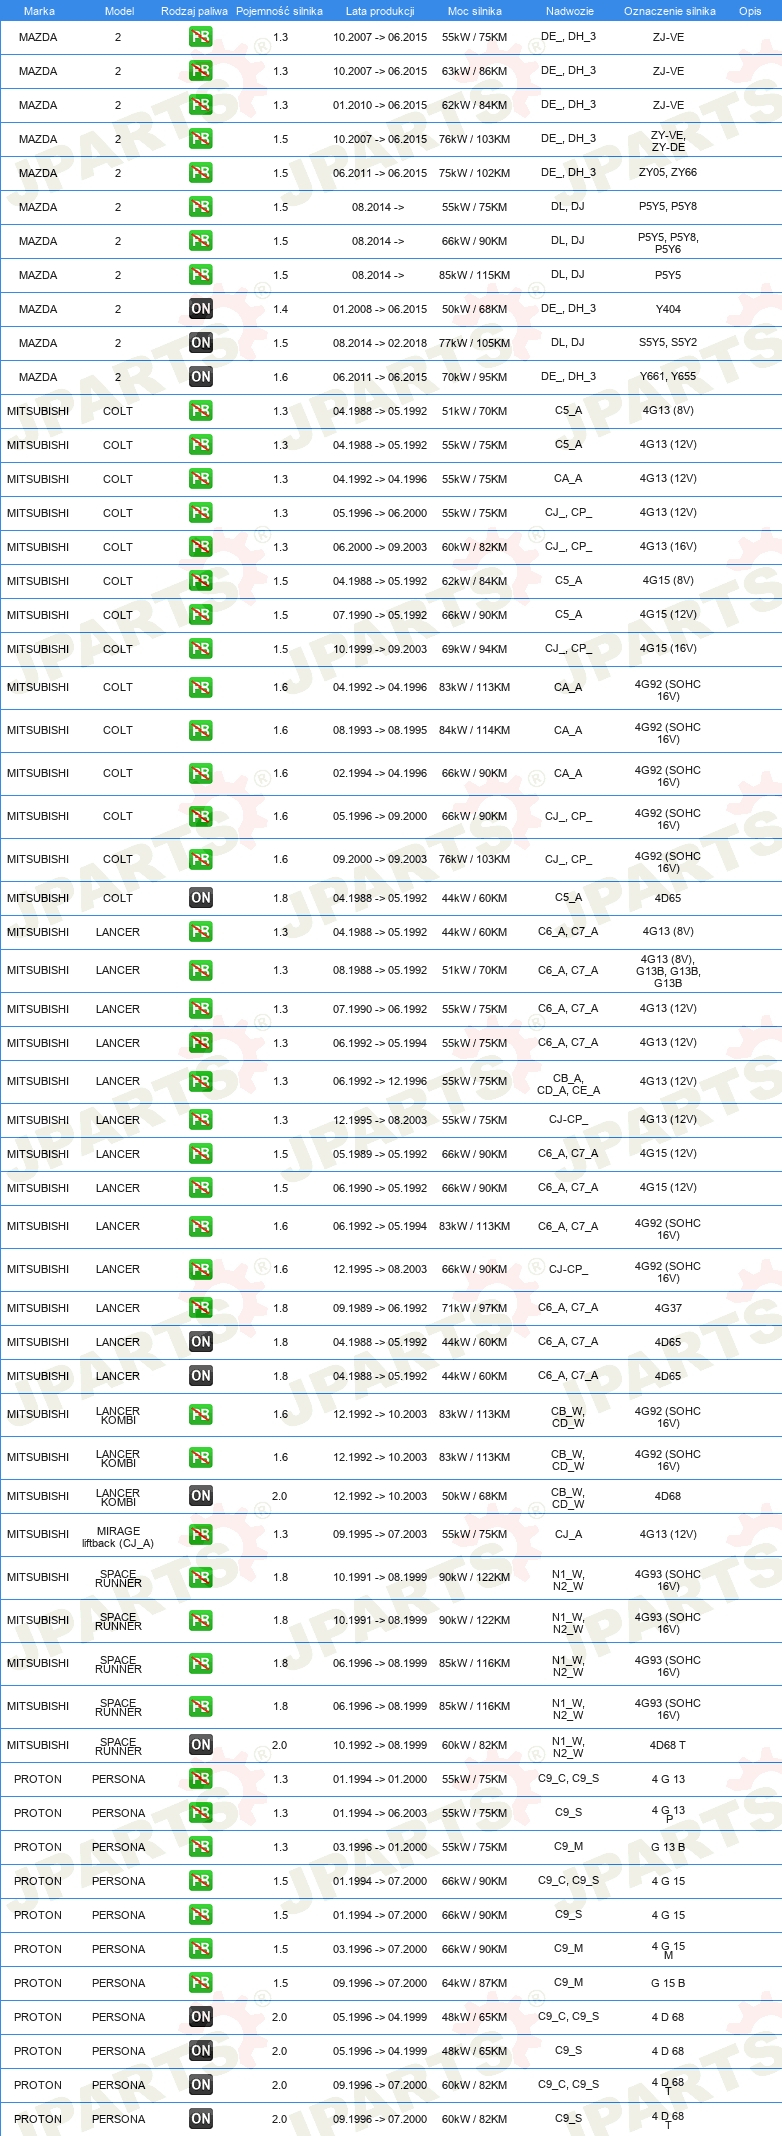This screenshot has height=2136, width=782.
Task: Click engine code 4G15 (16V)
Action: tap(668, 648)
